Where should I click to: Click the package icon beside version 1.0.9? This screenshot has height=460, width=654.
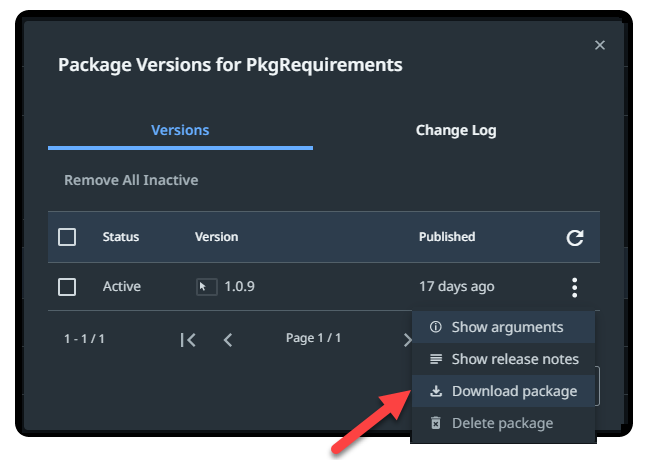[206, 287]
